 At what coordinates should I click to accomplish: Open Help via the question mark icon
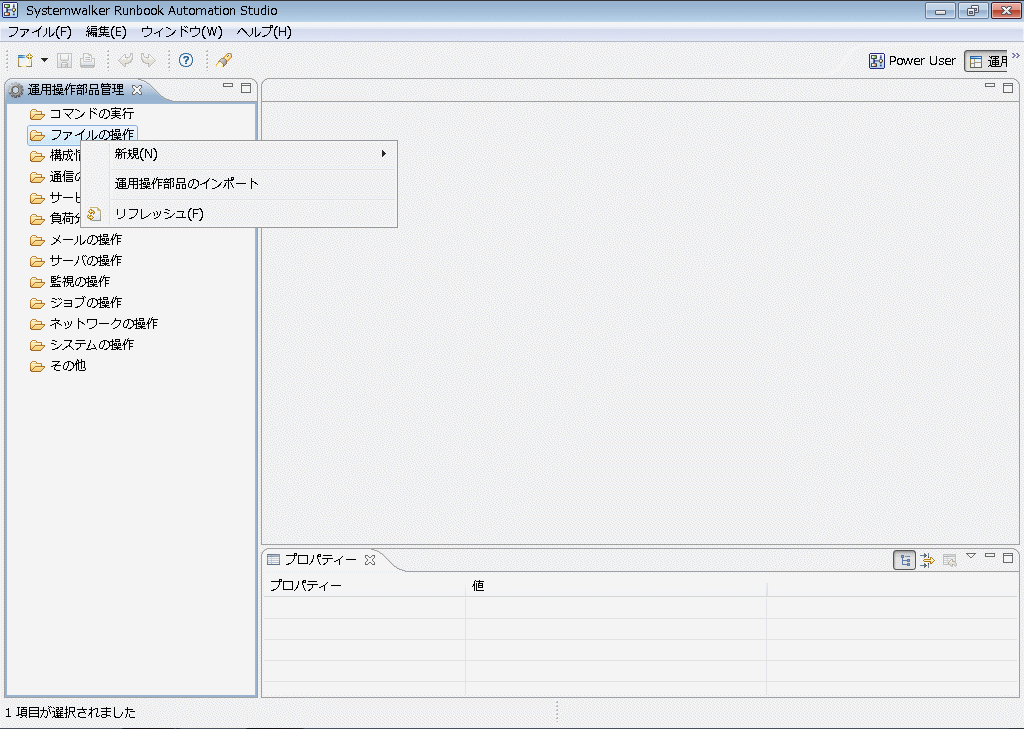[186, 60]
